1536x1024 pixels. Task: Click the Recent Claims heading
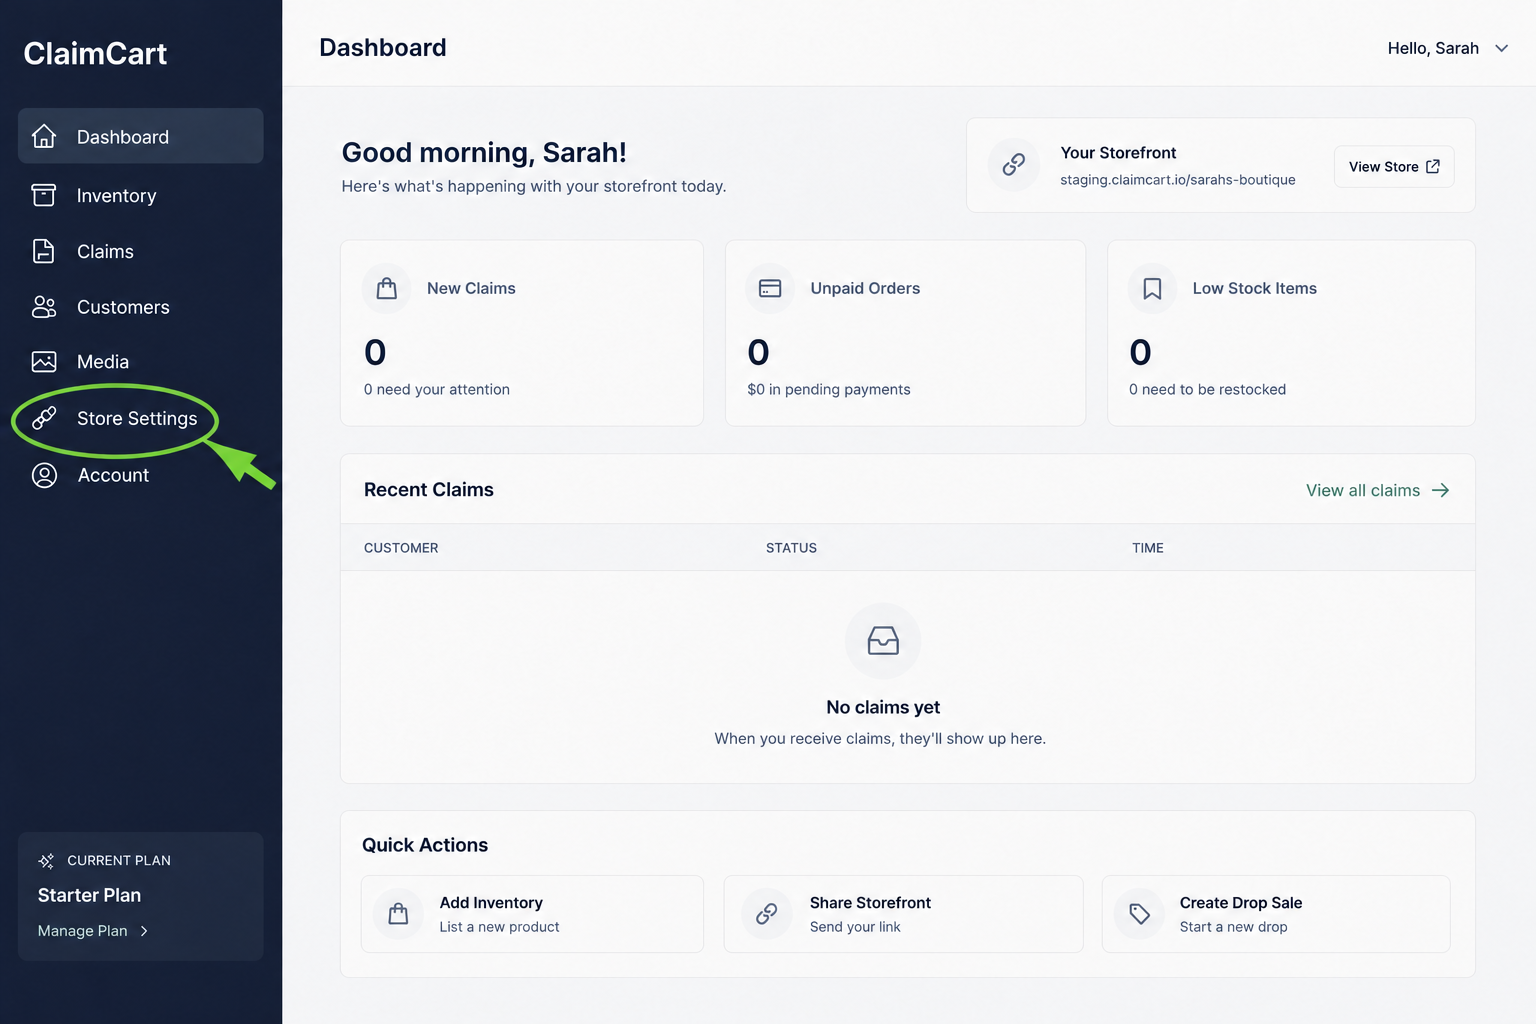click(x=429, y=489)
